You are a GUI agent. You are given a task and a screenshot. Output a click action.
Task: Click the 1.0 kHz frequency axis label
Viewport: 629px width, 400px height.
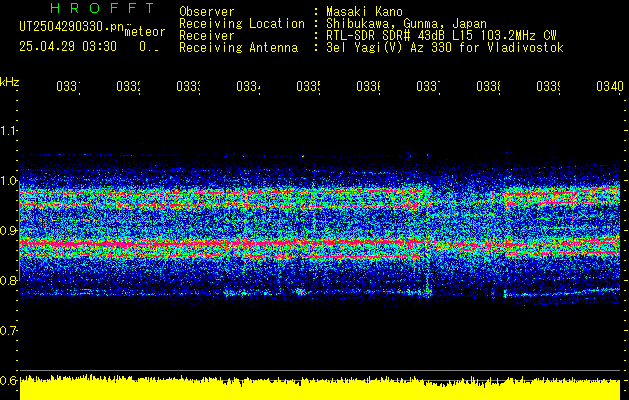[8, 180]
